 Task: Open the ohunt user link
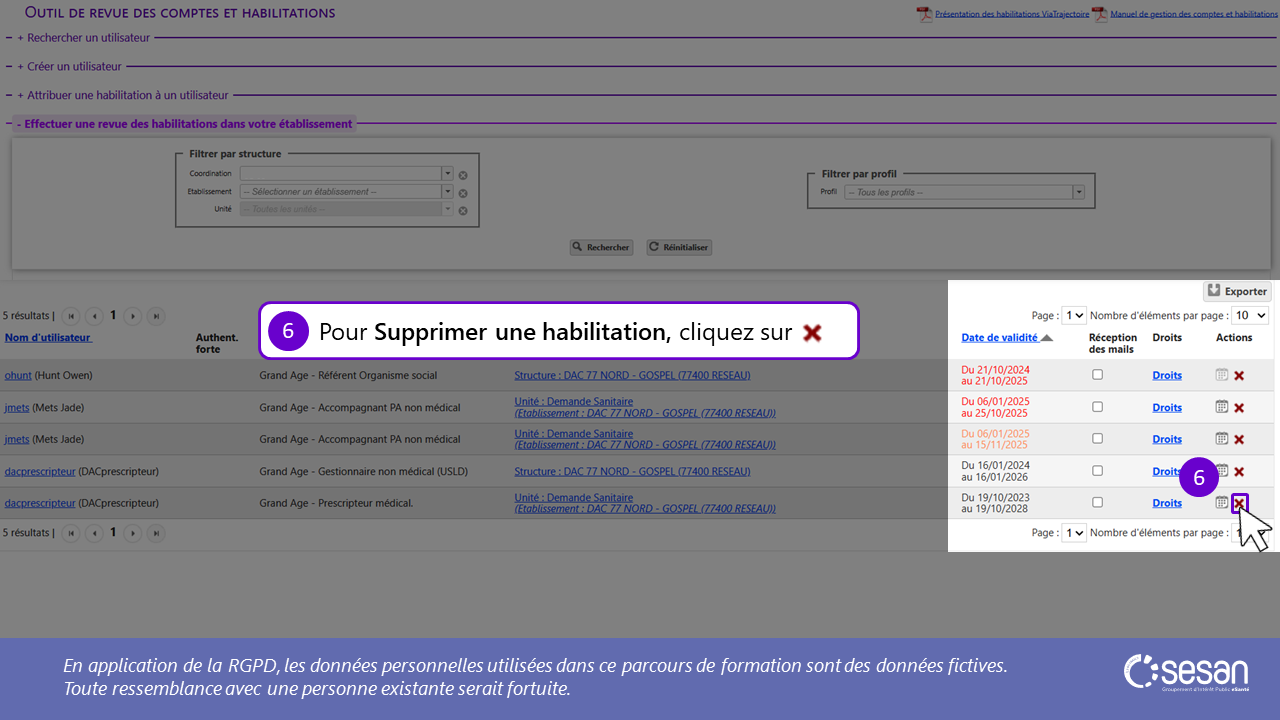[18, 376]
